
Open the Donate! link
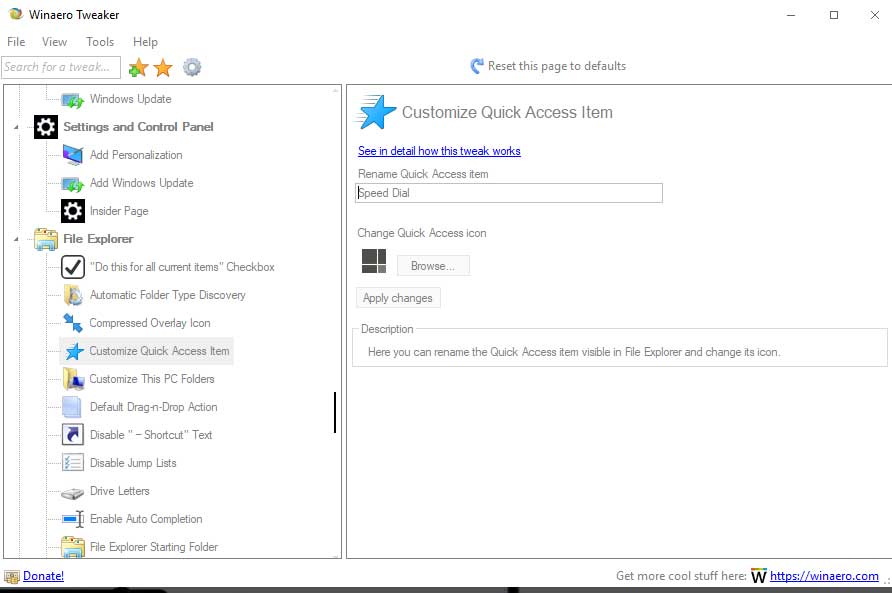43,576
